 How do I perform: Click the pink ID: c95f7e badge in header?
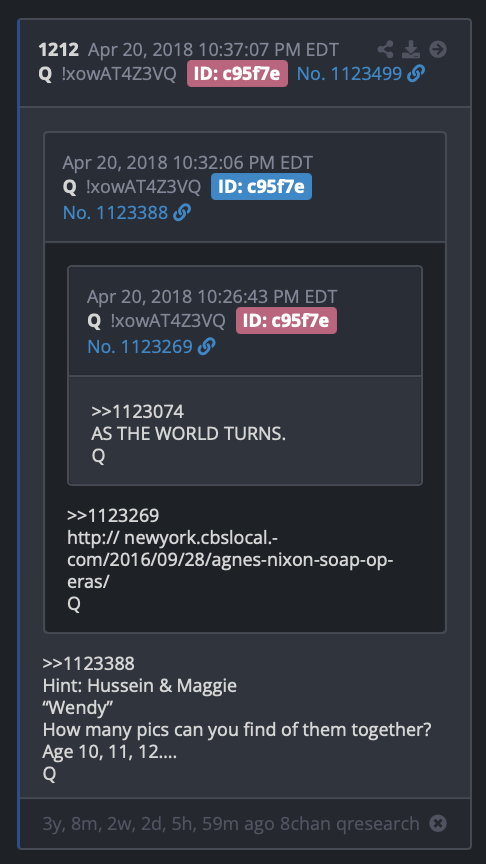pyautogui.click(x=237, y=74)
